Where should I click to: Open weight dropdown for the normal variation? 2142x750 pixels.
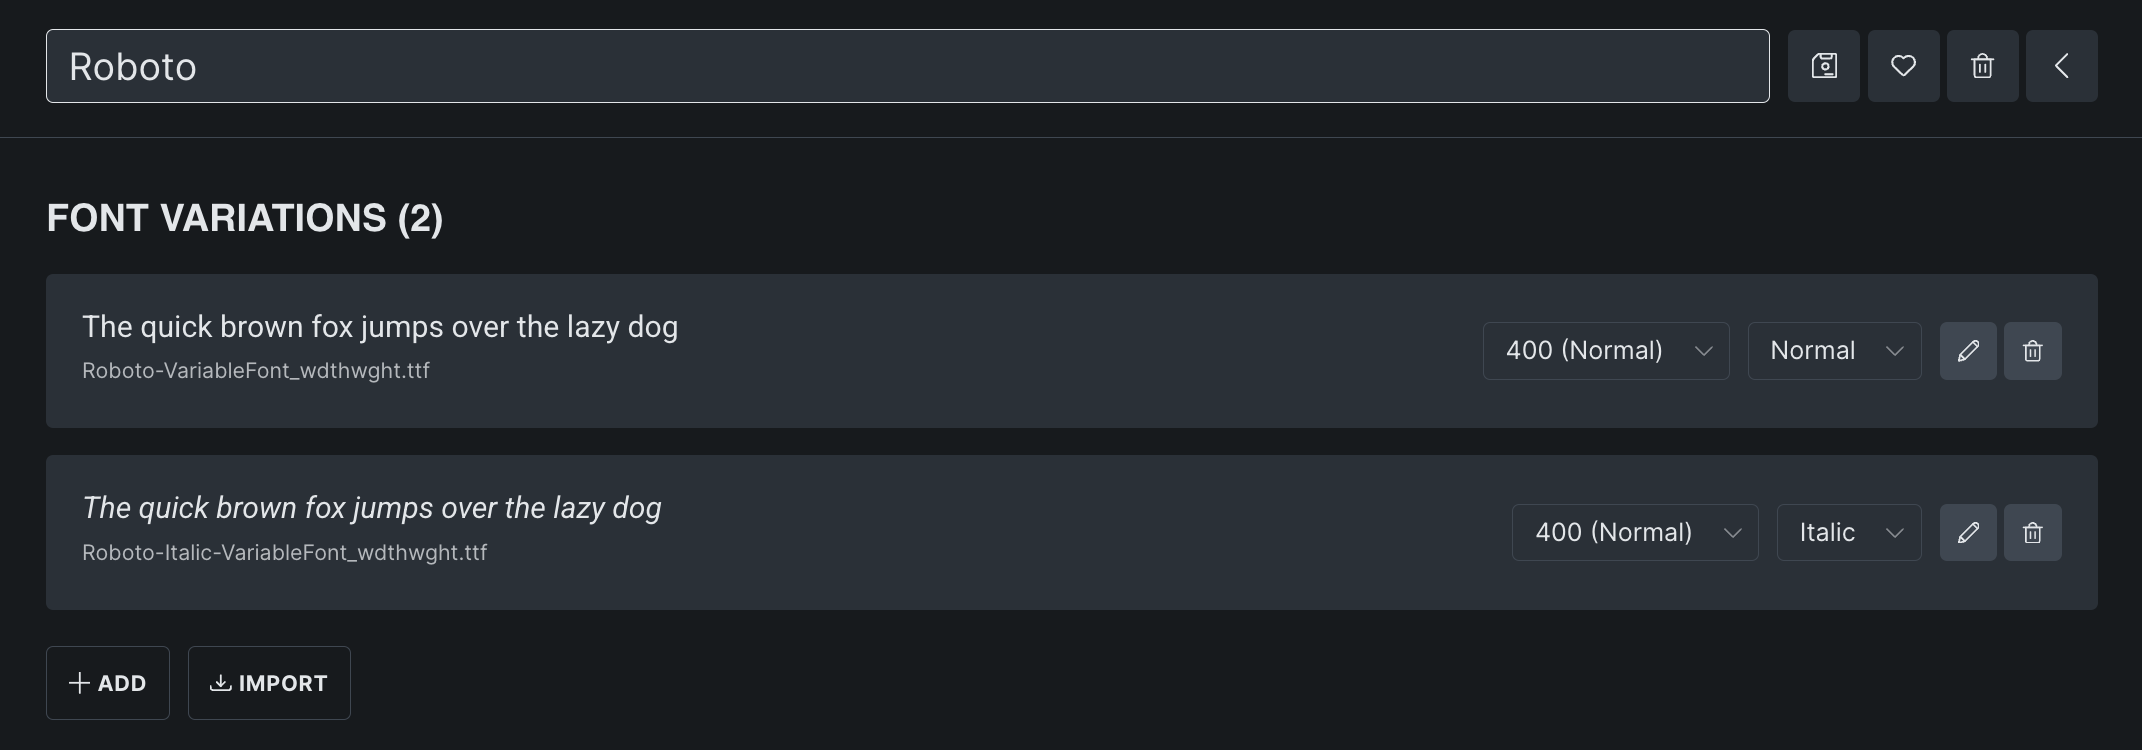pyautogui.click(x=1606, y=351)
